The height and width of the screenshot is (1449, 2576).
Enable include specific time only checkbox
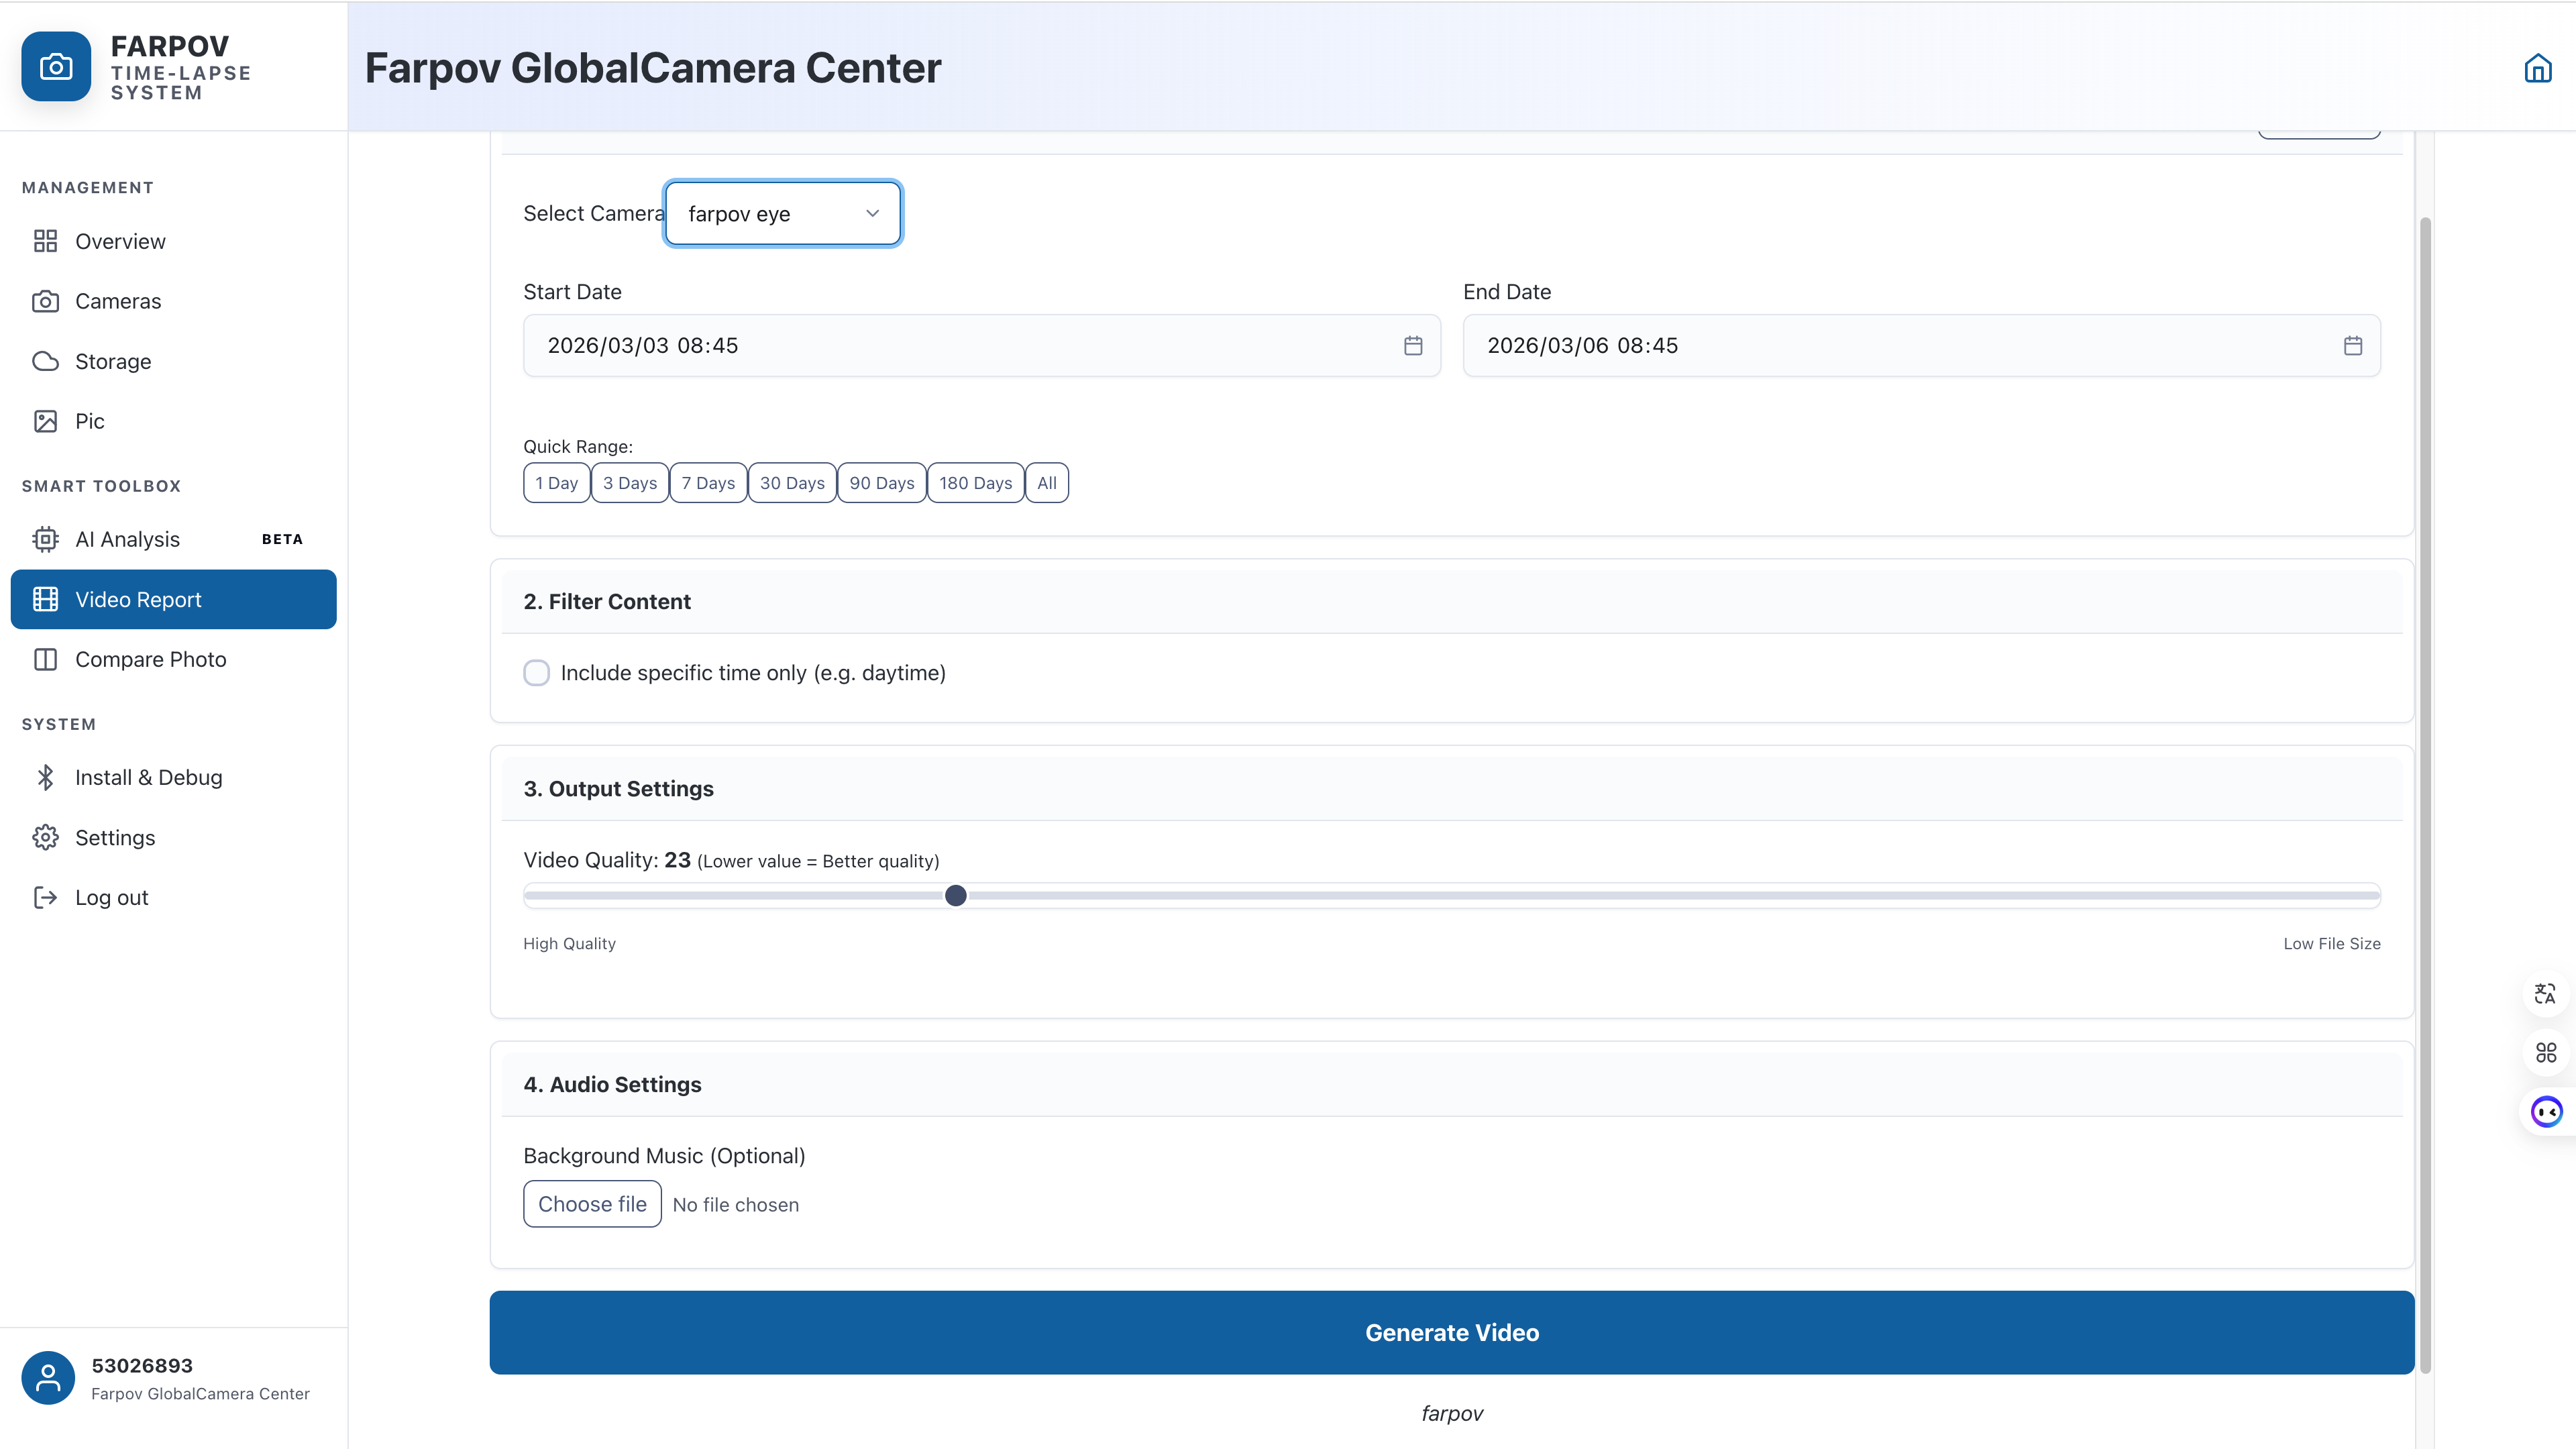(x=536, y=673)
